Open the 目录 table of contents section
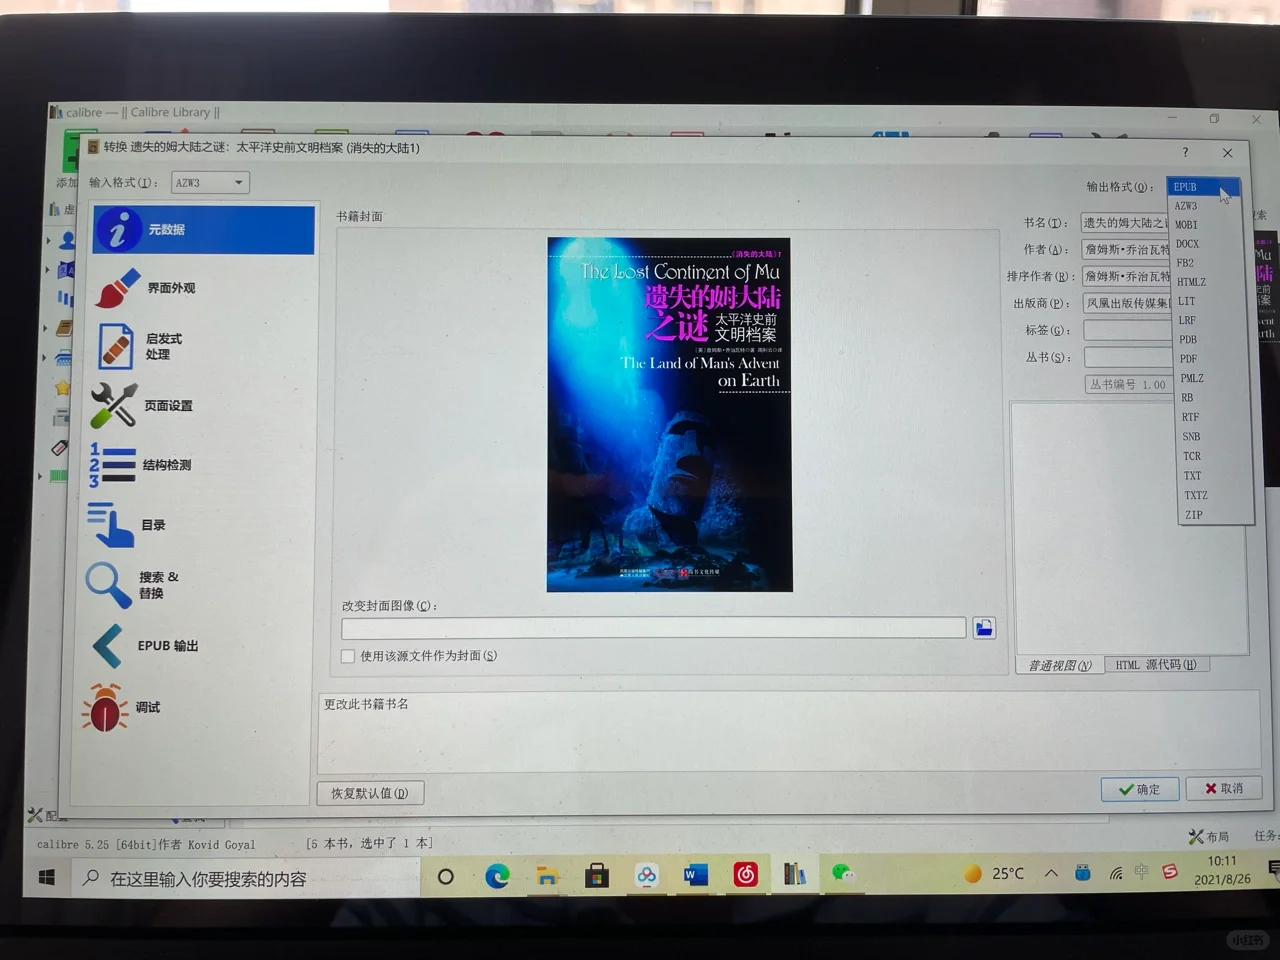Screen dimensions: 1280x960 pos(127,524)
